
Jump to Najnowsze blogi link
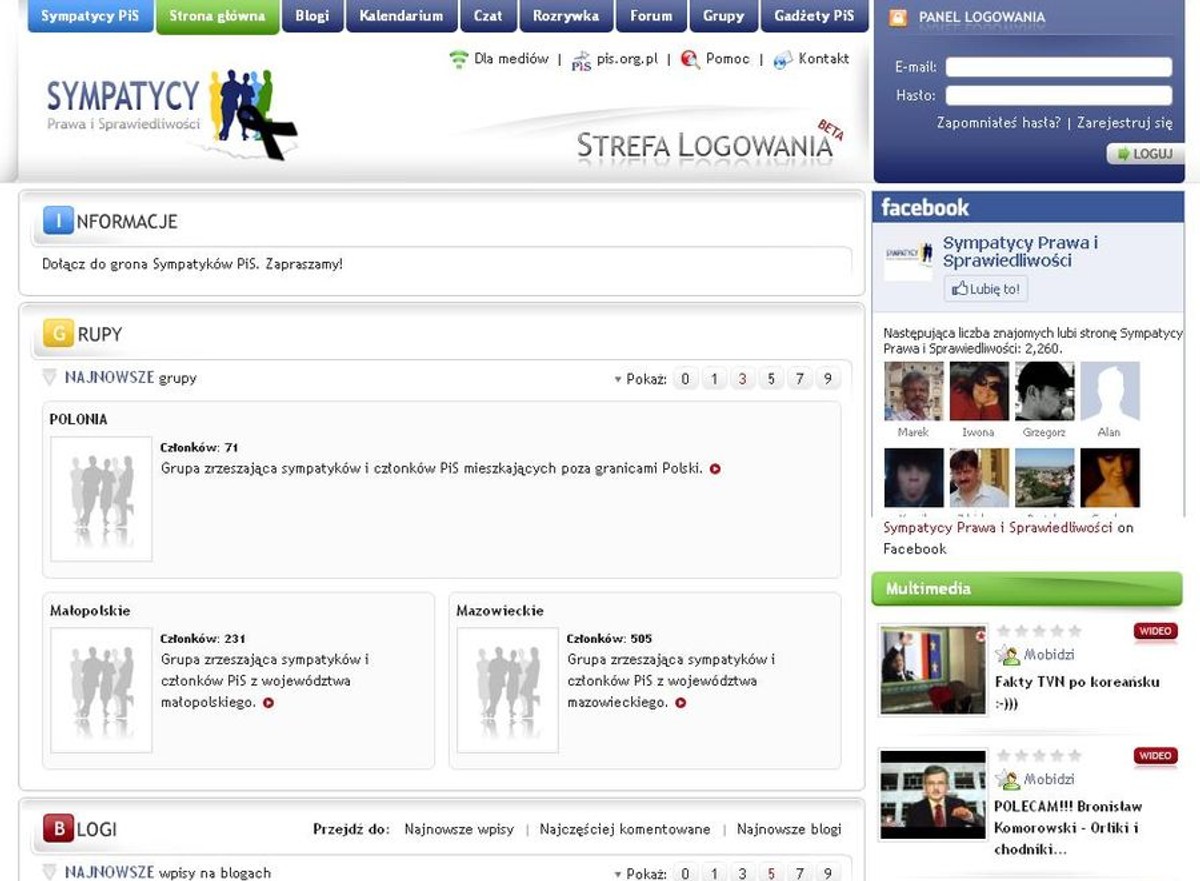pyautogui.click(x=789, y=829)
